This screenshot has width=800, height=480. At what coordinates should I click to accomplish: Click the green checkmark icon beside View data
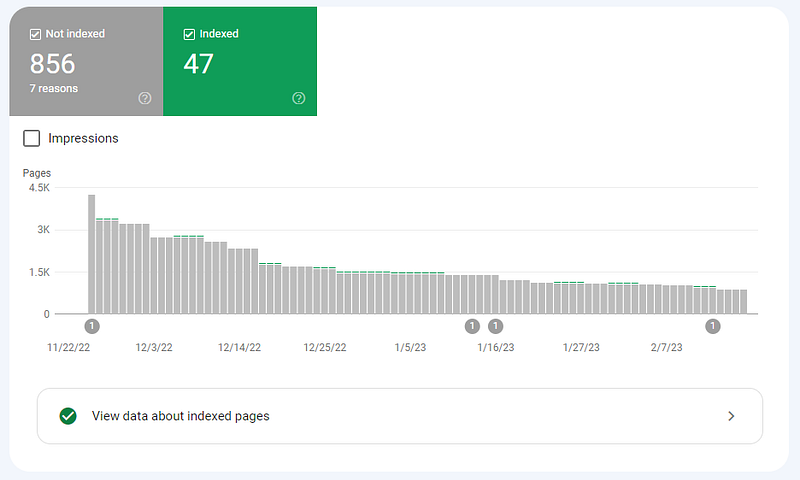[68, 416]
